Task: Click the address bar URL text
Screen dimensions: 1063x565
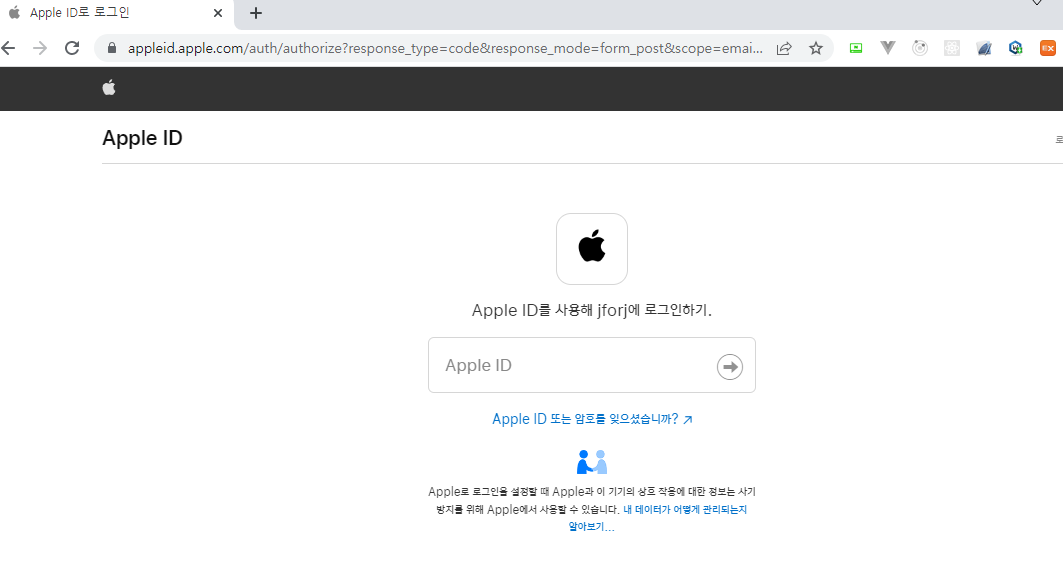Action: pos(445,48)
